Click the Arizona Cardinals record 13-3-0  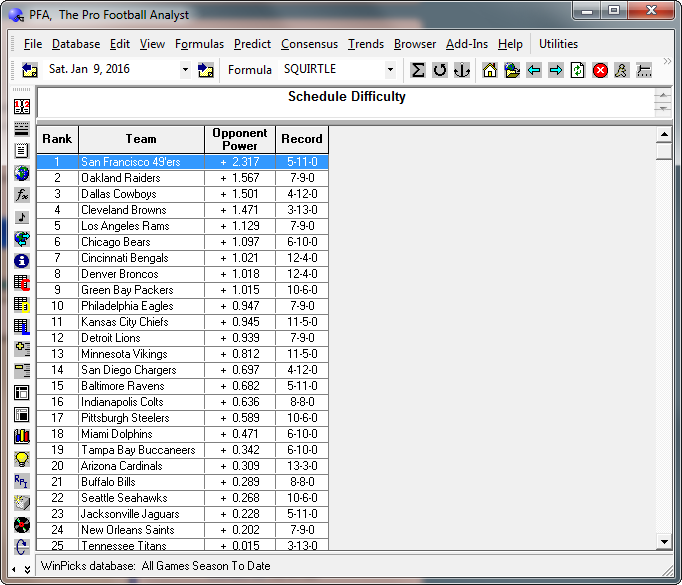(x=302, y=466)
